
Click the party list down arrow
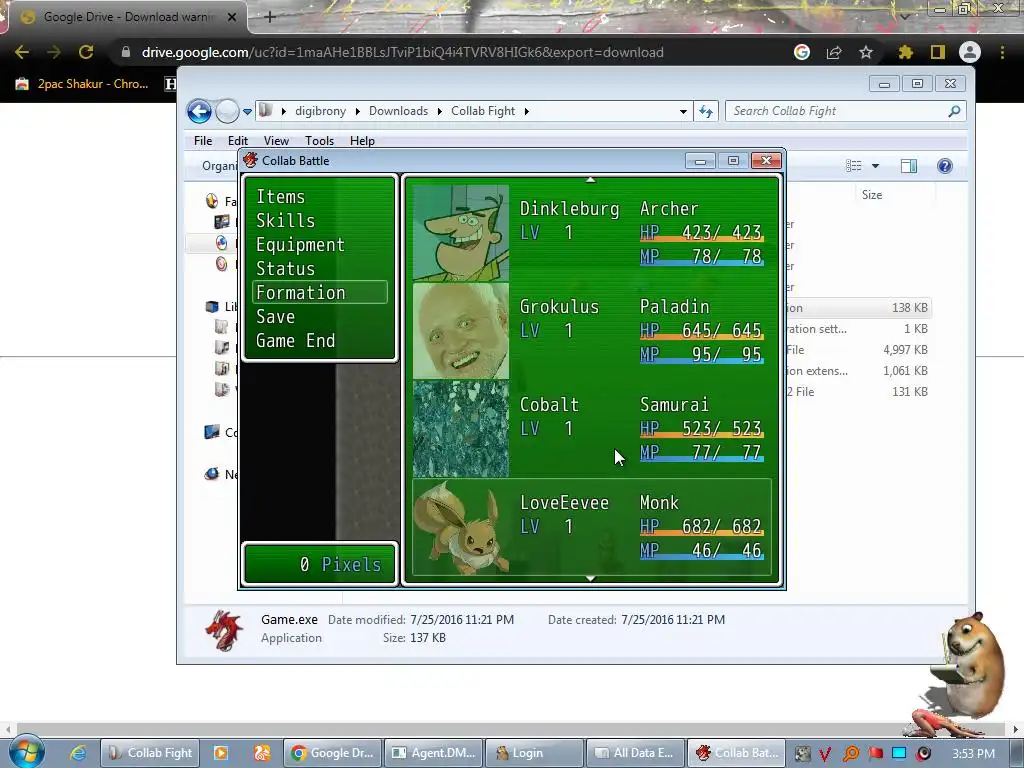pos(590,579)
